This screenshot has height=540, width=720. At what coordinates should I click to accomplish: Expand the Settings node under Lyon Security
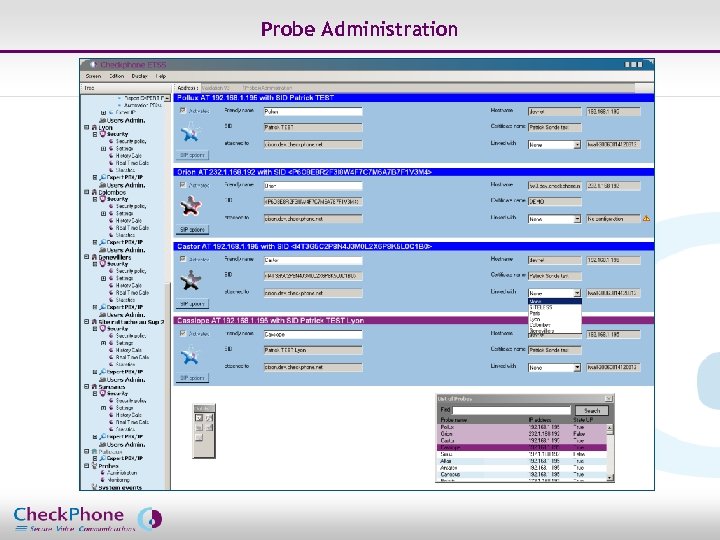pos(103,149)
